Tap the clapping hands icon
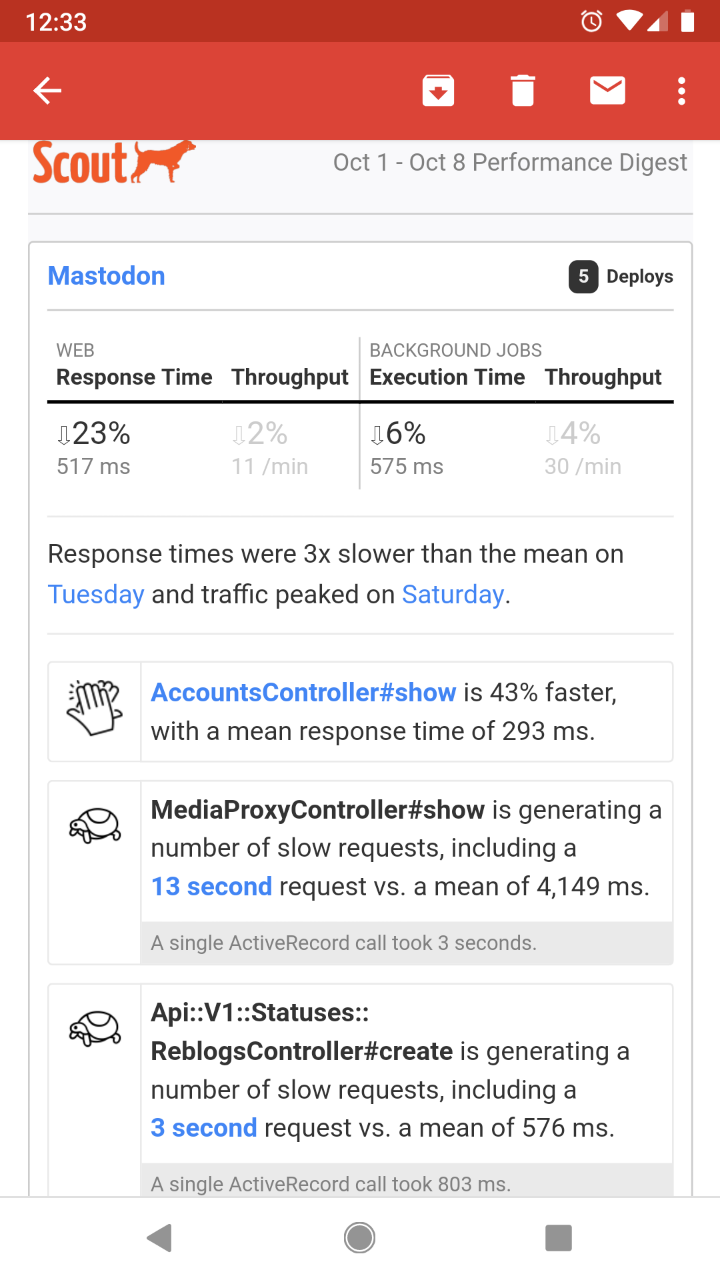This screenshot has height=1280, width=720. 94,709
